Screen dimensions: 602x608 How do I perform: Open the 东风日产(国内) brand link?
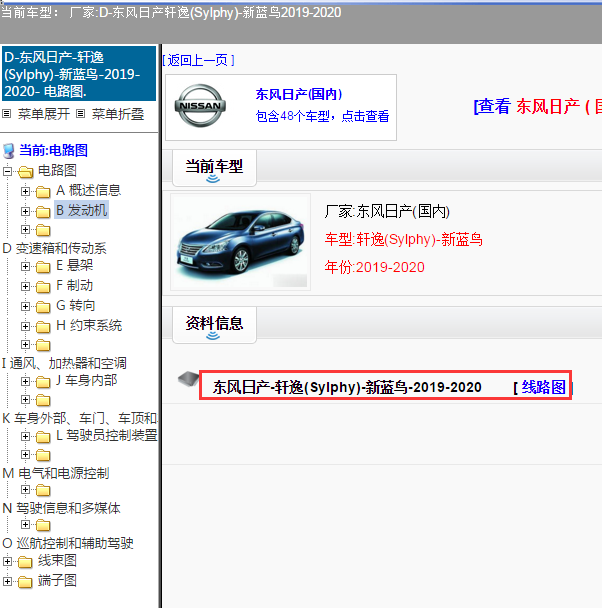coord(299,94)
